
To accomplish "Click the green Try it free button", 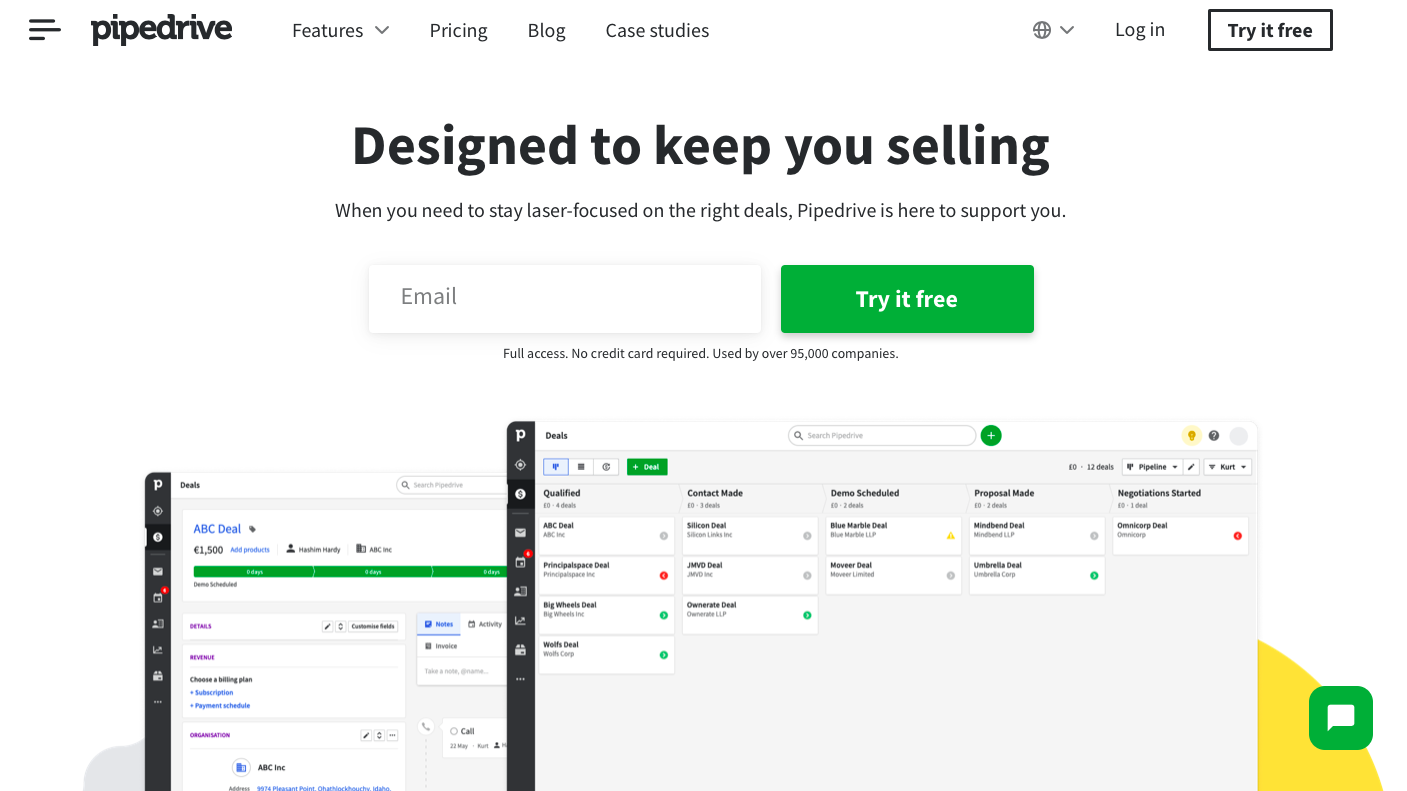I will click(x=907, y=299).
